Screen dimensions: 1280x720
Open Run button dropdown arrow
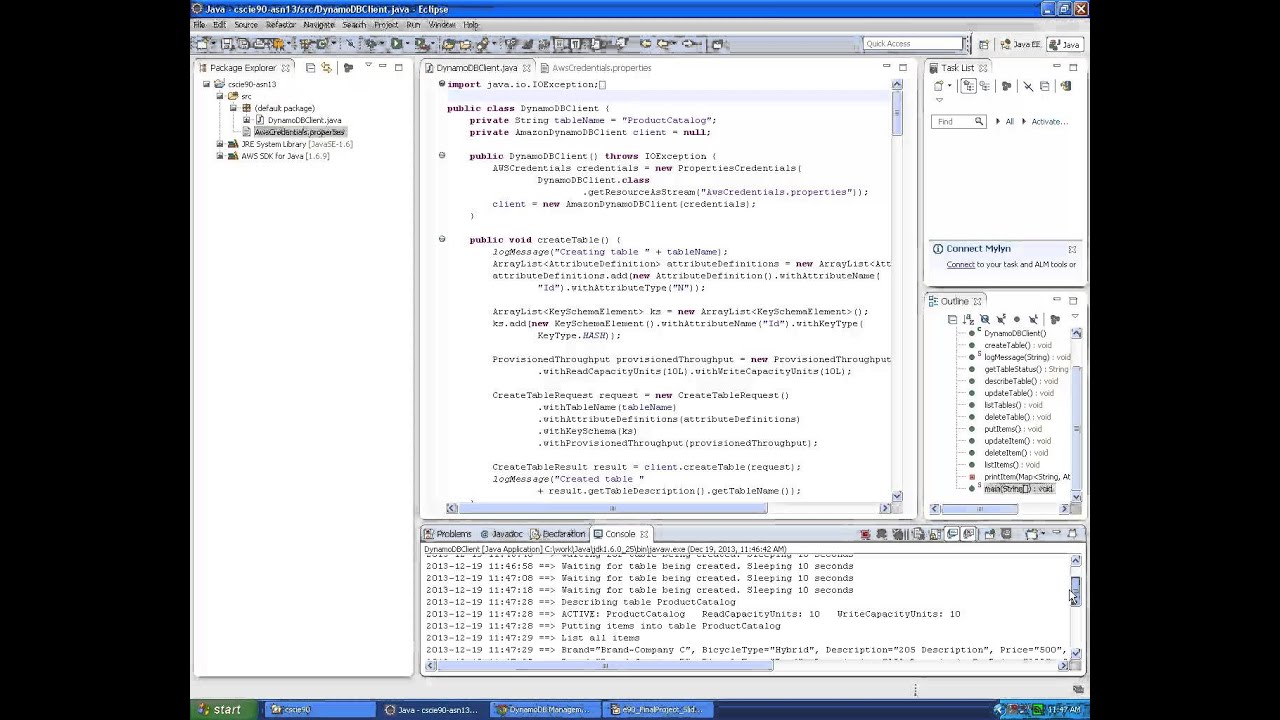[x=407, y=44]
